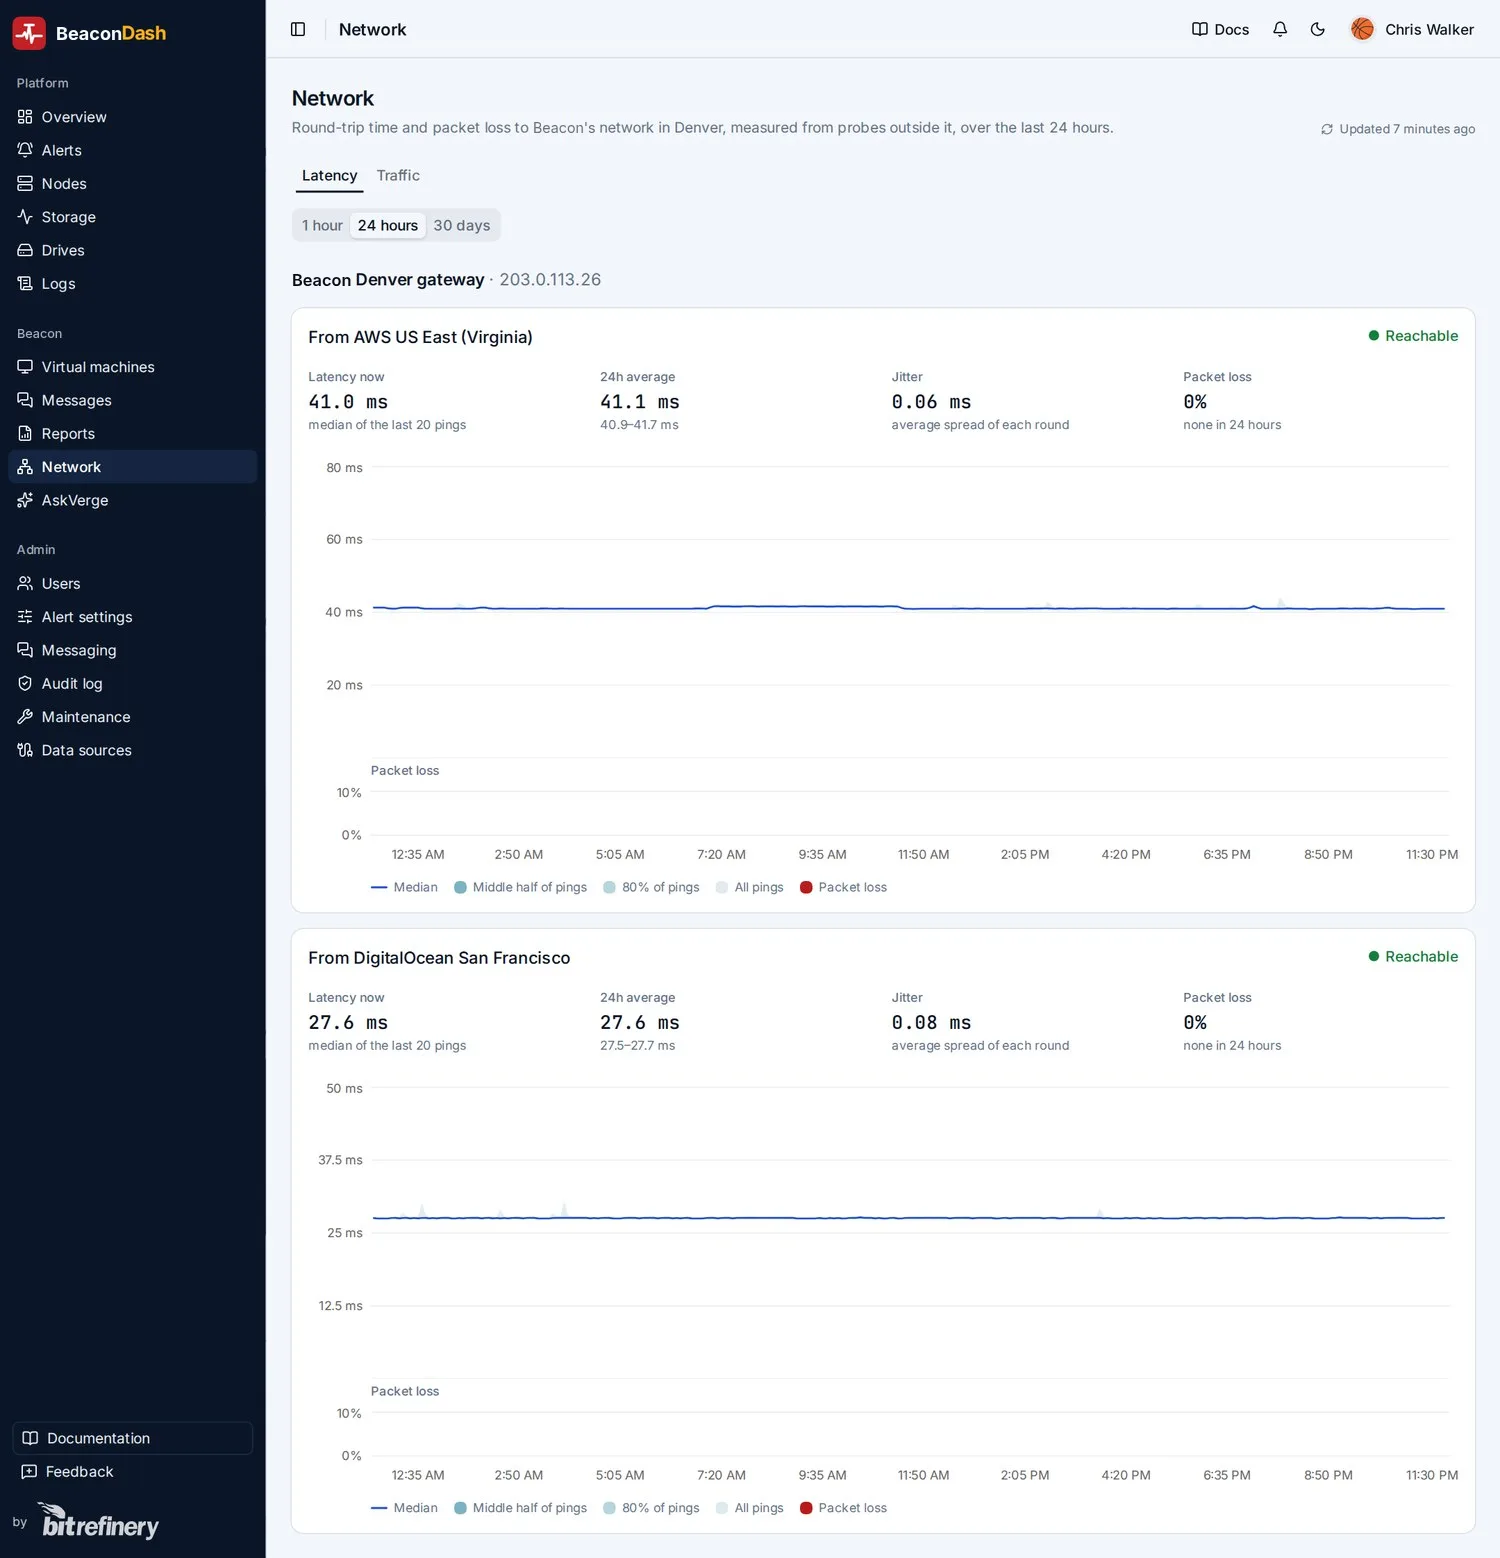
Task: Click the Overview grid icon
Action: click(25, 117)
